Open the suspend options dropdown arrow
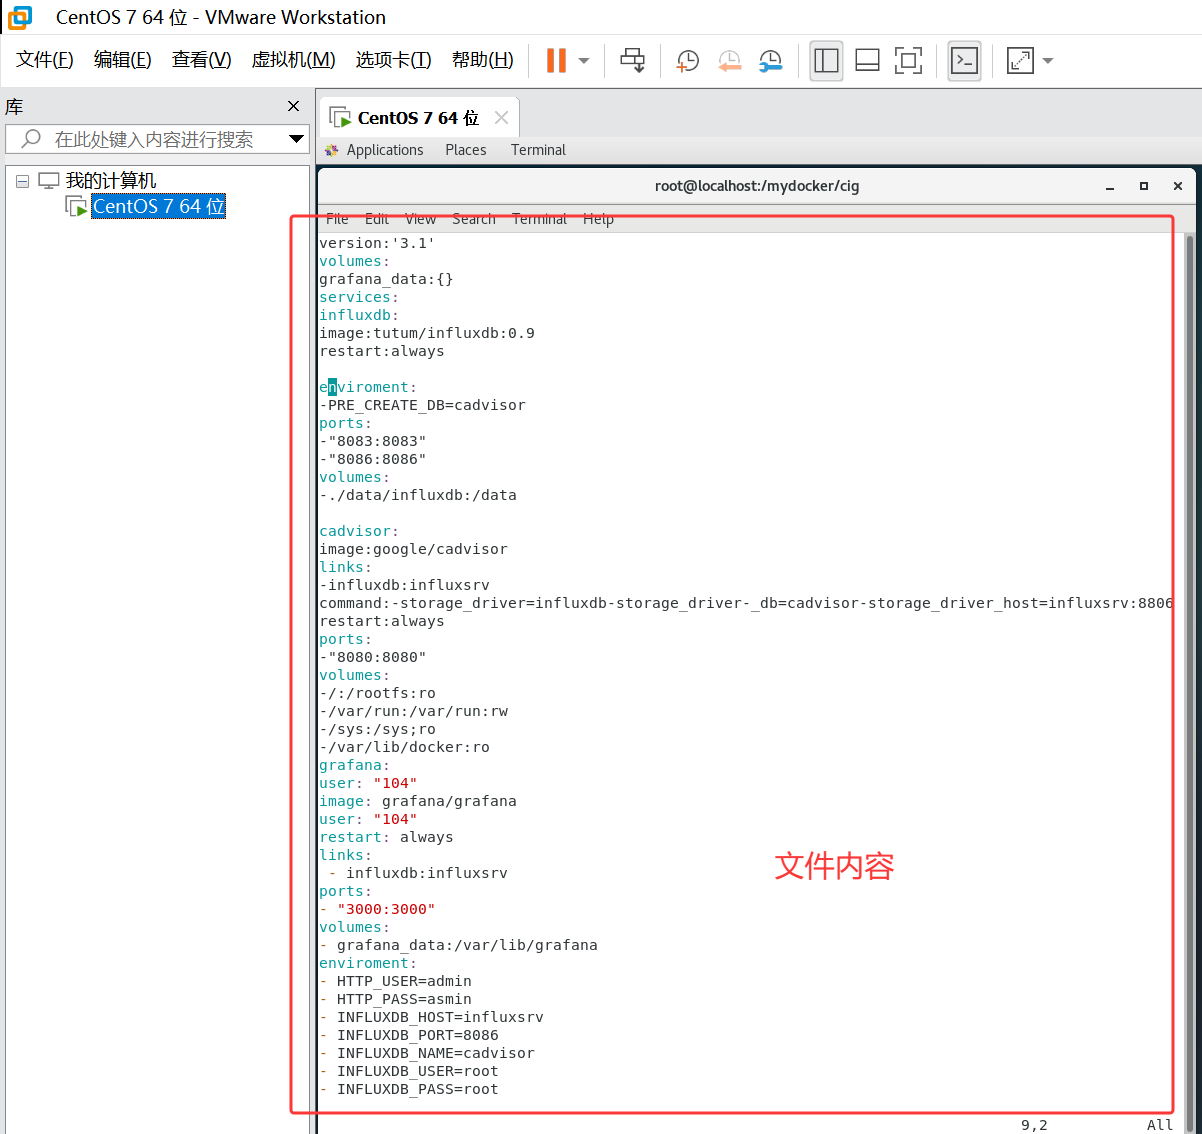Screen dimensions: 1202x1134 pos(582,61)
